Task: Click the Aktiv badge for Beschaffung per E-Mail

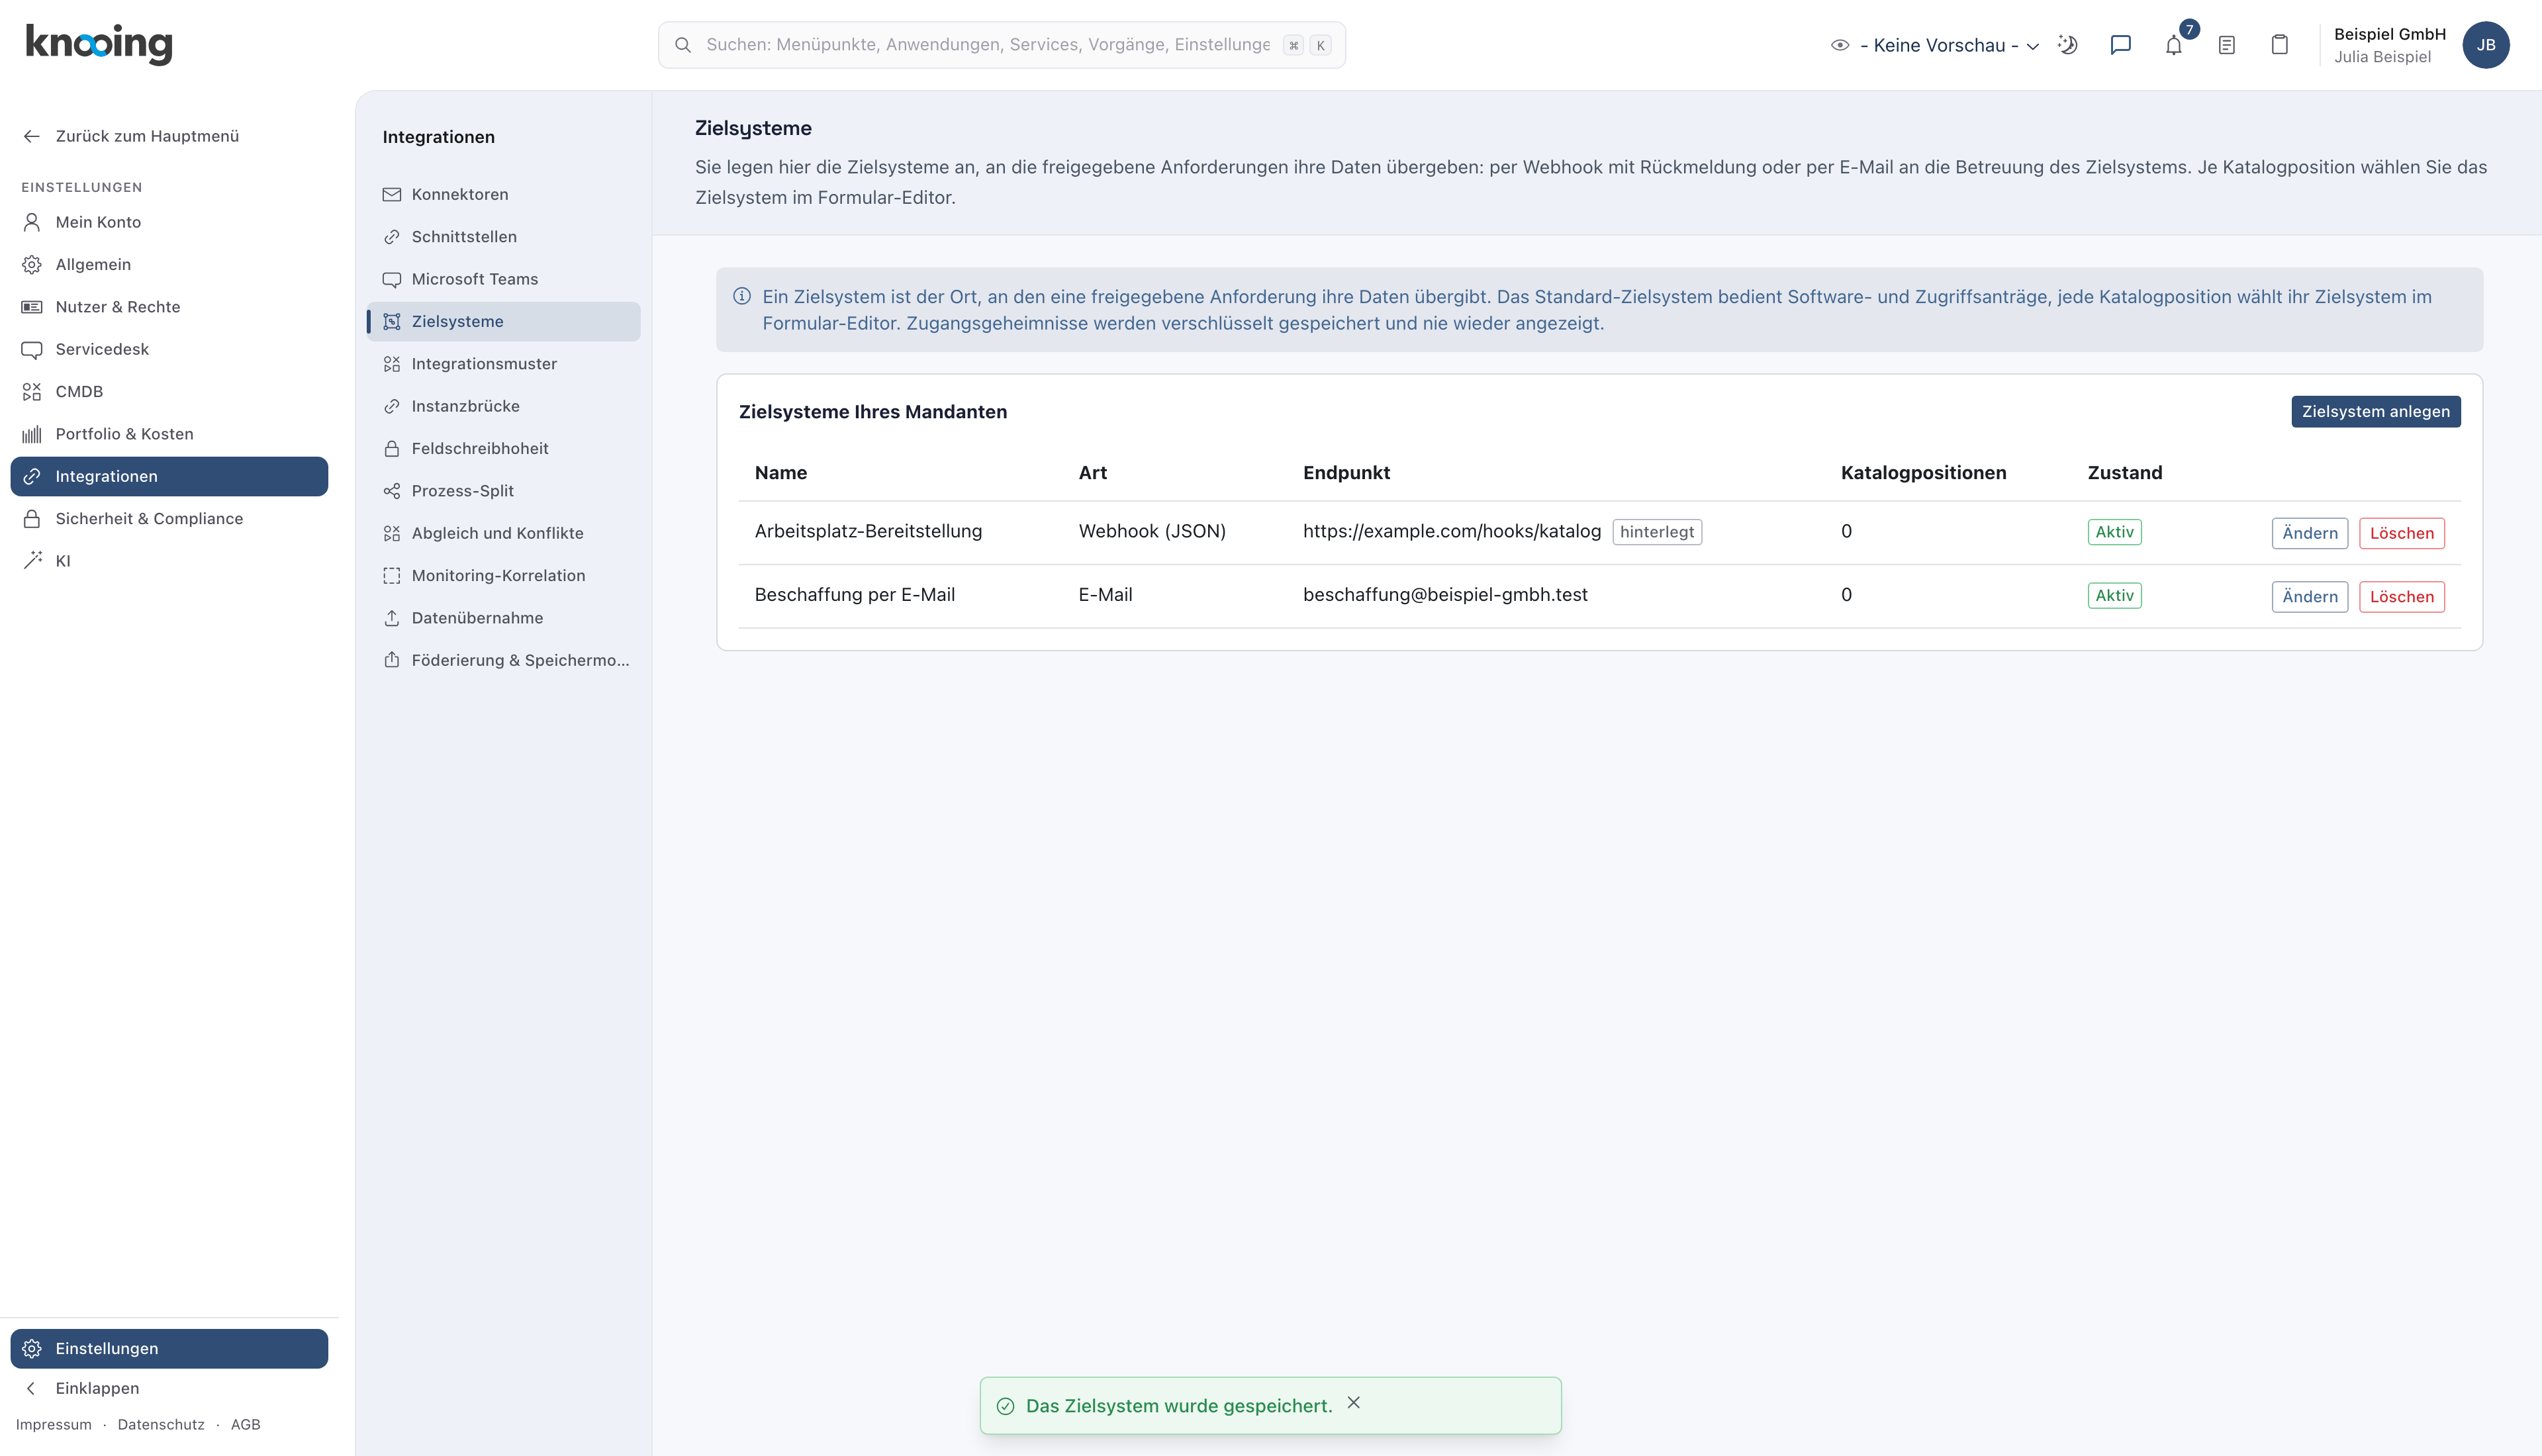Action: point(2114,595)
